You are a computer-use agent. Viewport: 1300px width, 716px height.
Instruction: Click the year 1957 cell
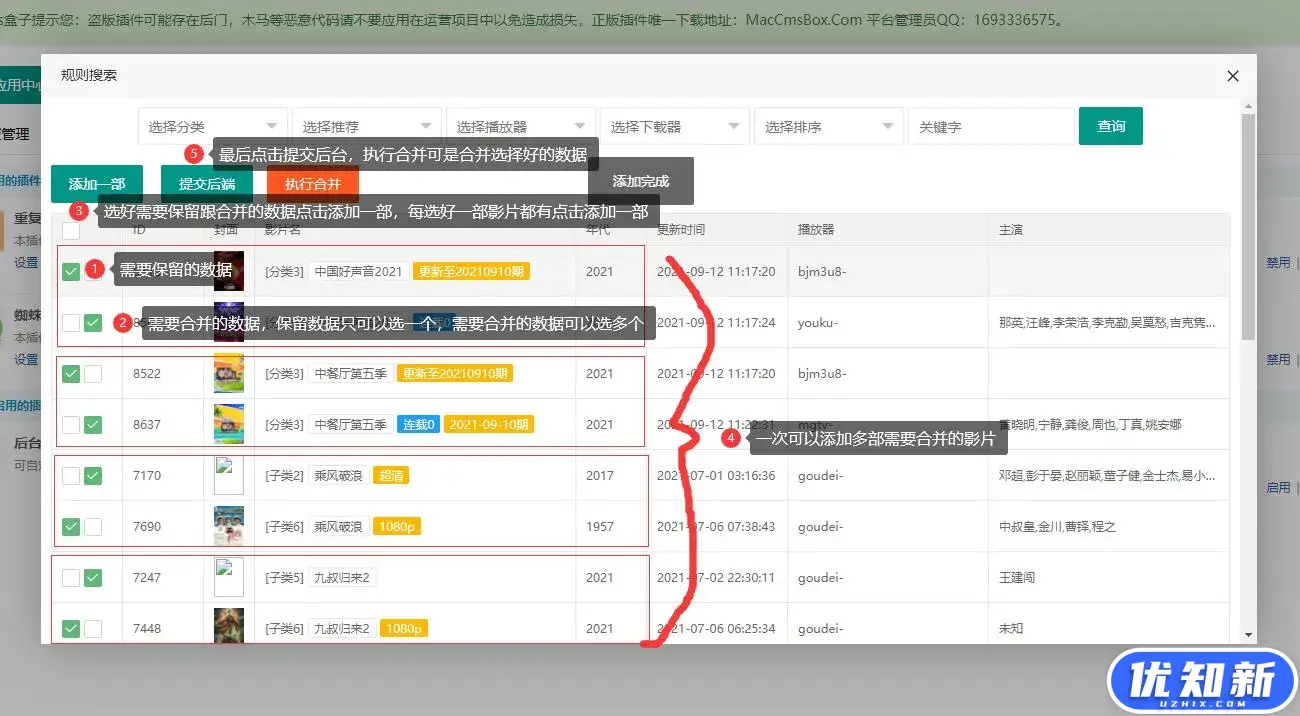coord(600,527)
